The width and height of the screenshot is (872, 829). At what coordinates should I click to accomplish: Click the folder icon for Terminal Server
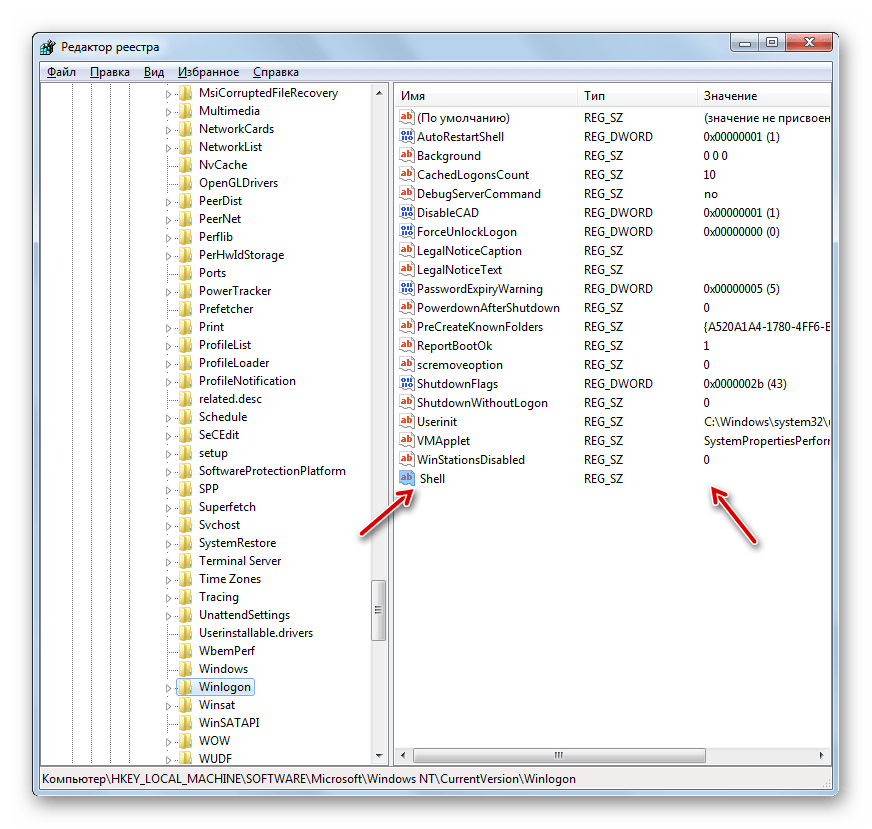pyautogui.click(x=186, y=561)
